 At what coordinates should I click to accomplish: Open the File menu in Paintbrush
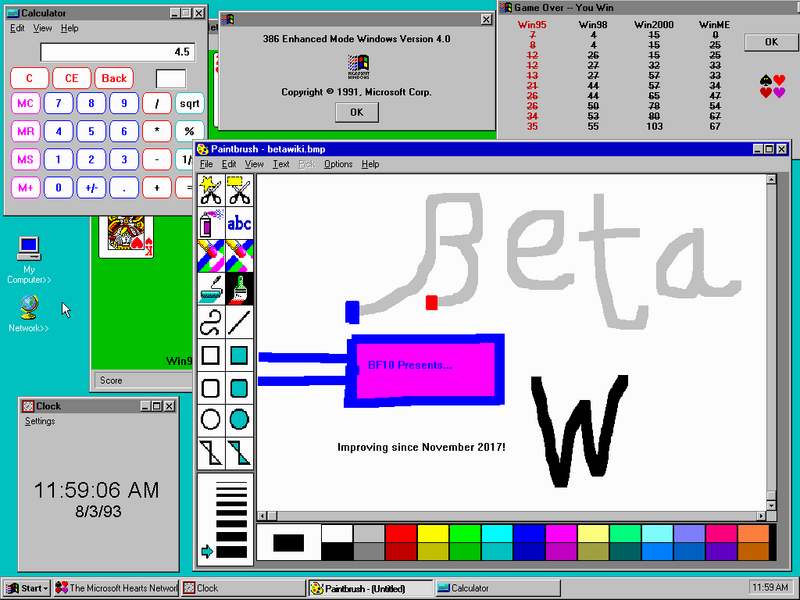(206, 164)
